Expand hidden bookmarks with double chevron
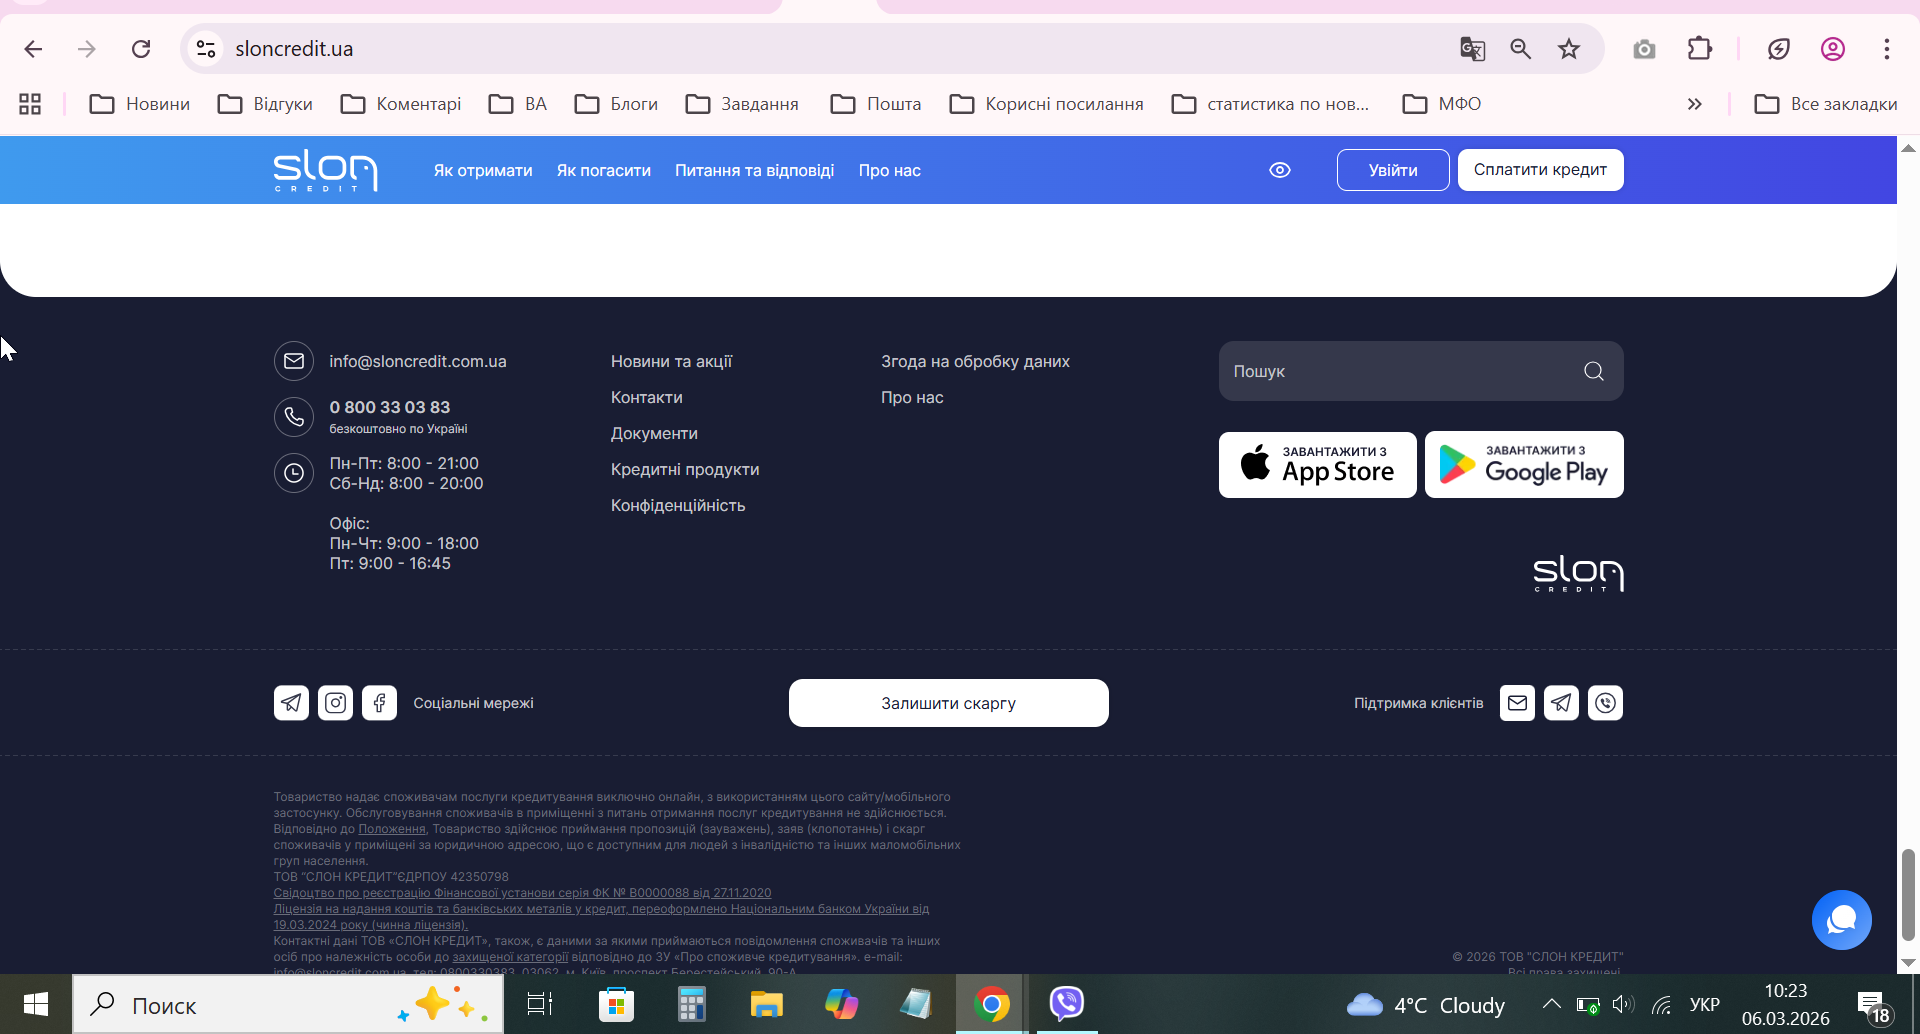Image resolution: width=1920 pixels, height=1034 pixels. (1694, 104)
